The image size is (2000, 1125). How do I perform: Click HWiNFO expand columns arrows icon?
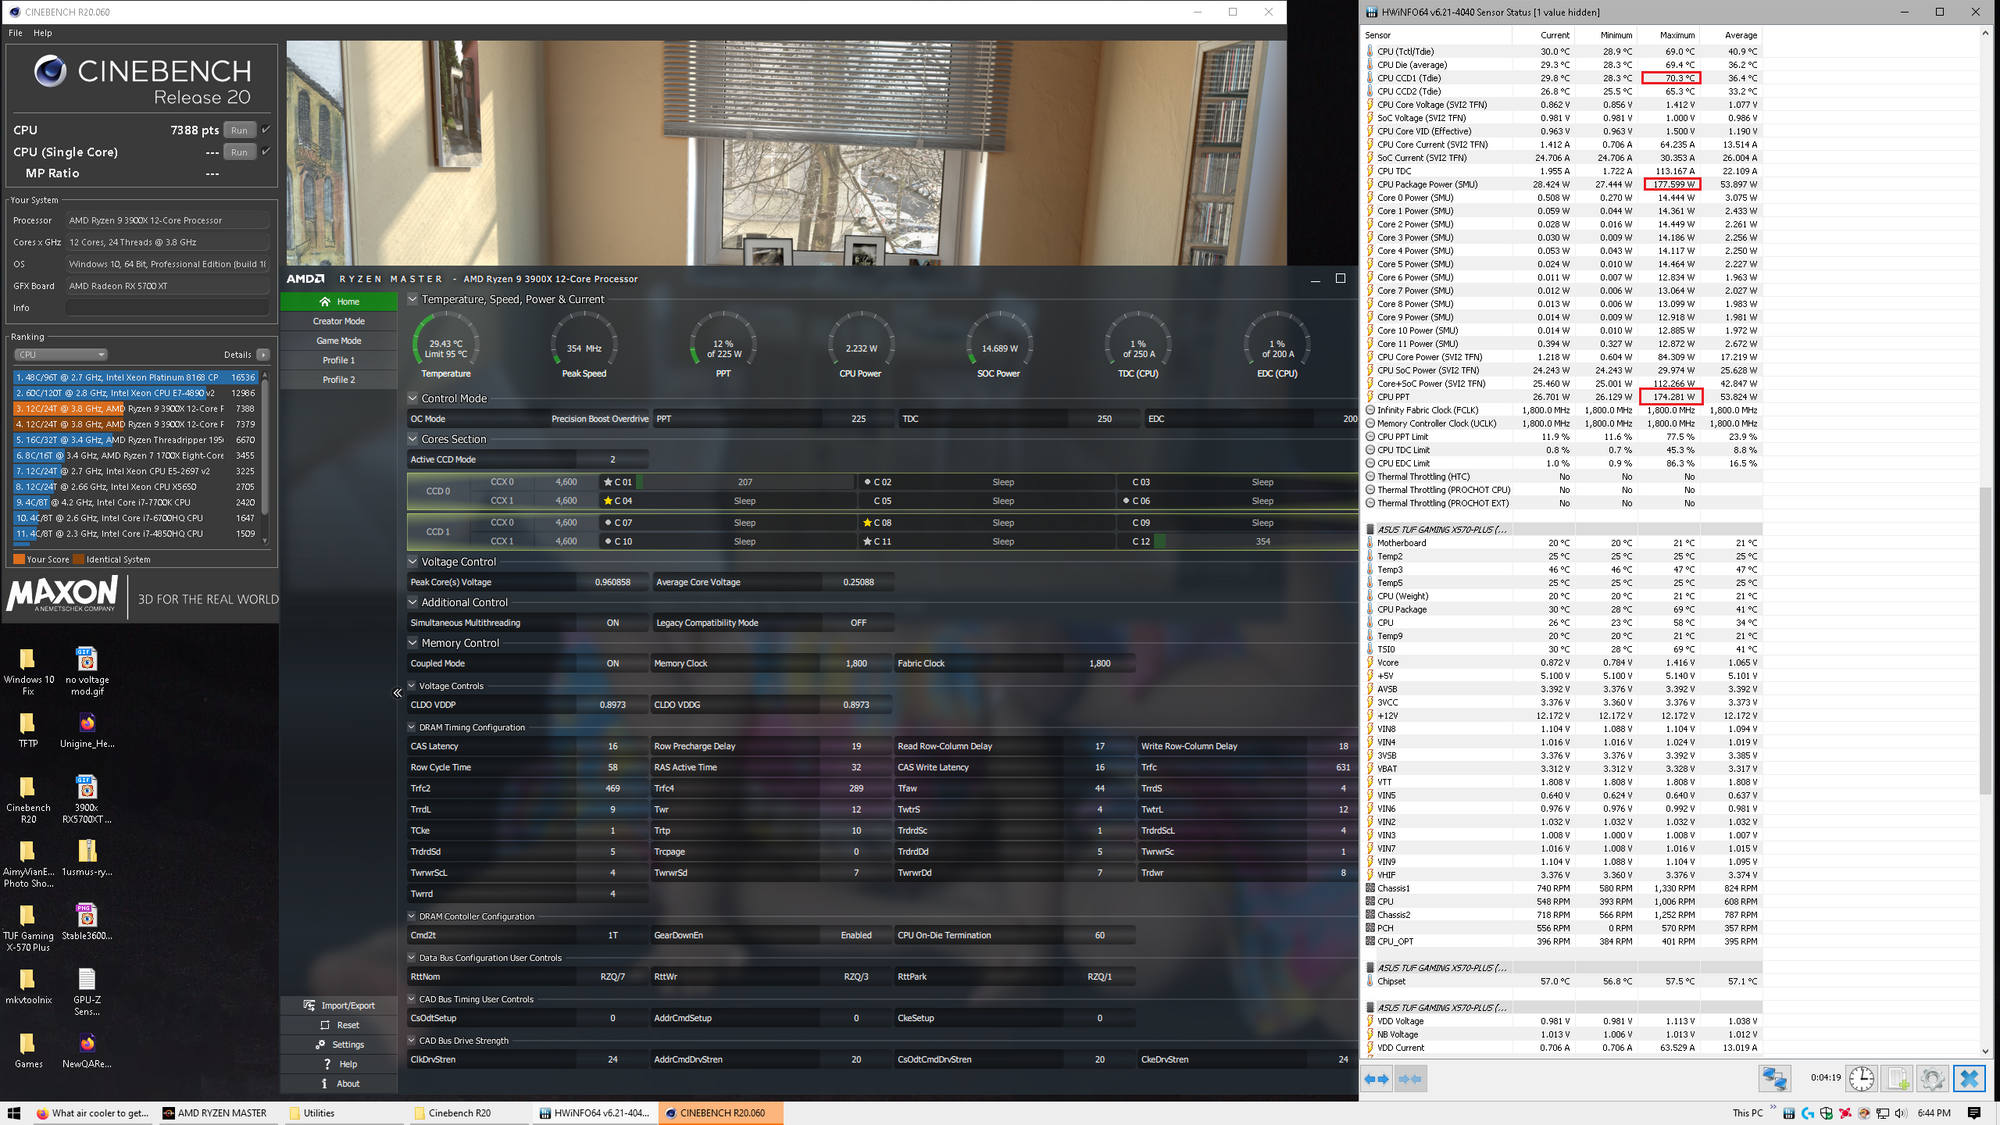pos(1377,1079)
